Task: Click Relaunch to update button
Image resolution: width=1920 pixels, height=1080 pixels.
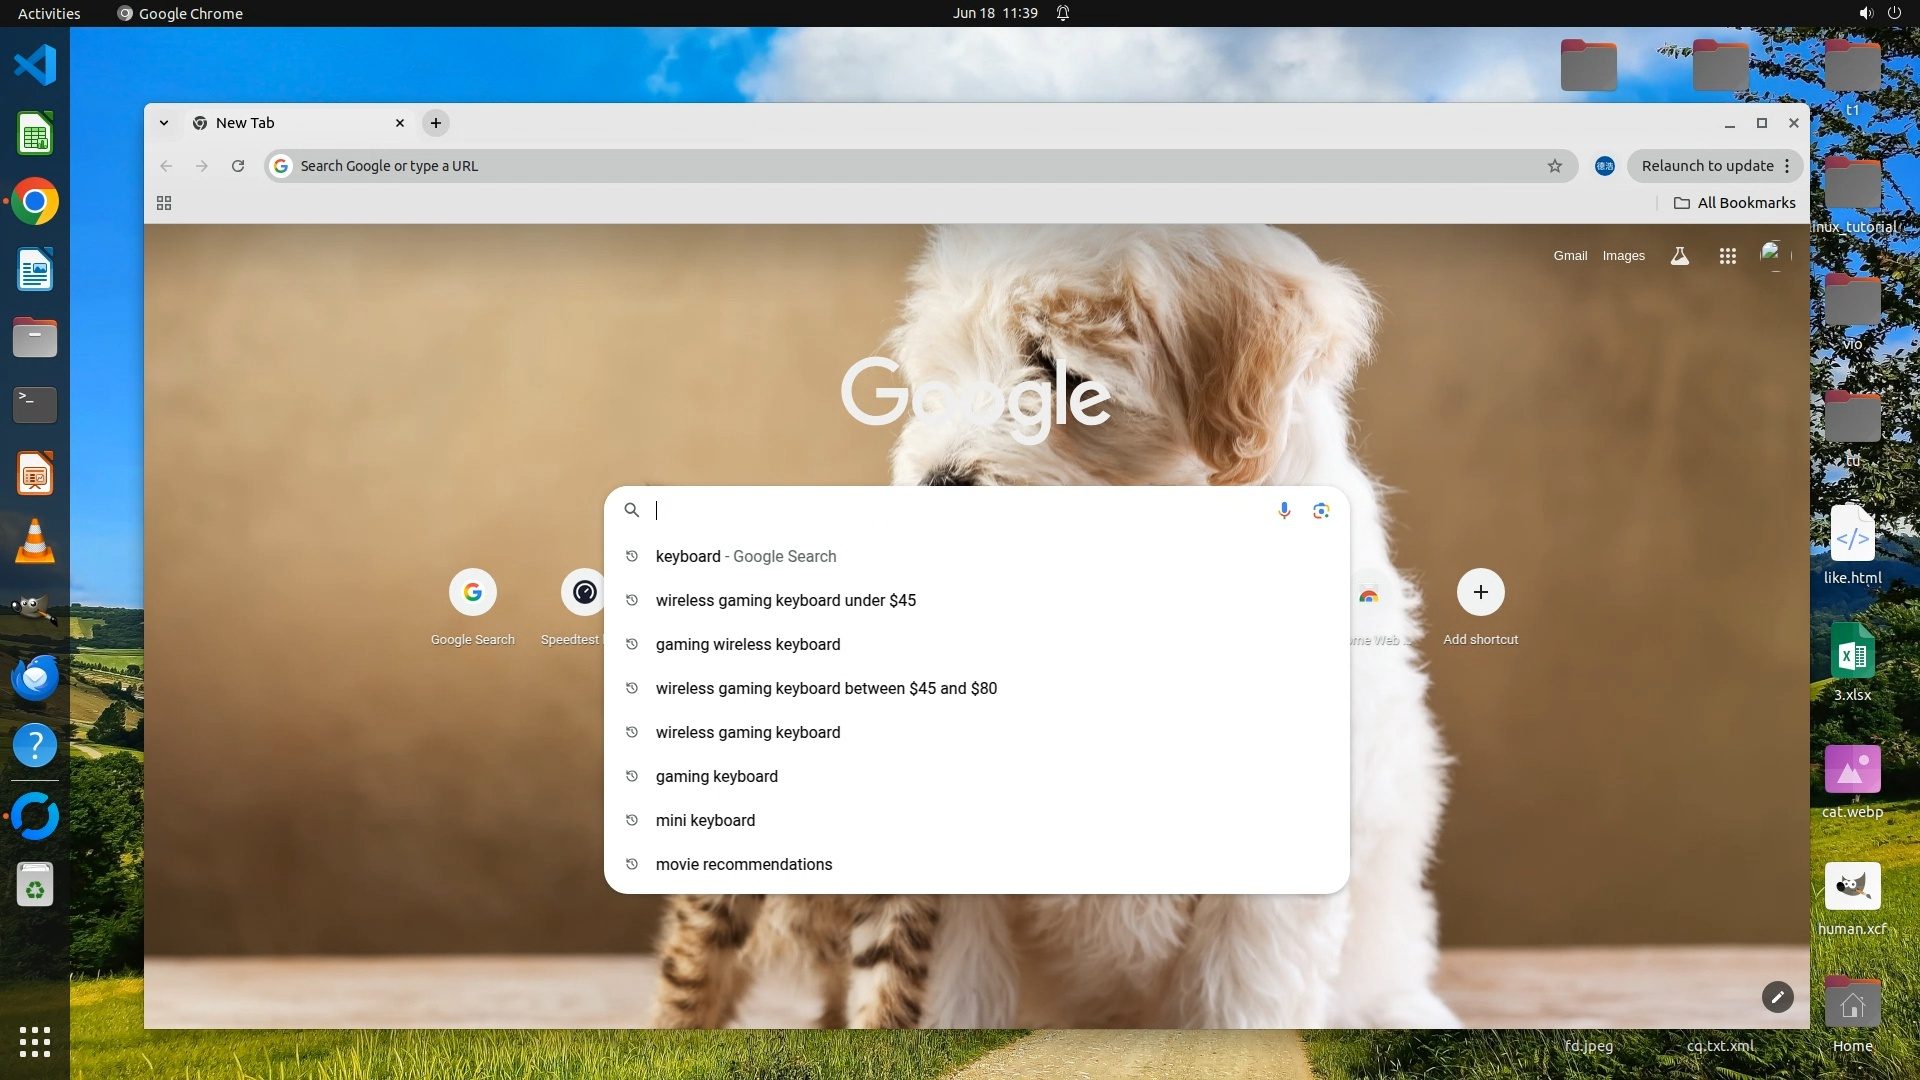Action: [1706, 166]
